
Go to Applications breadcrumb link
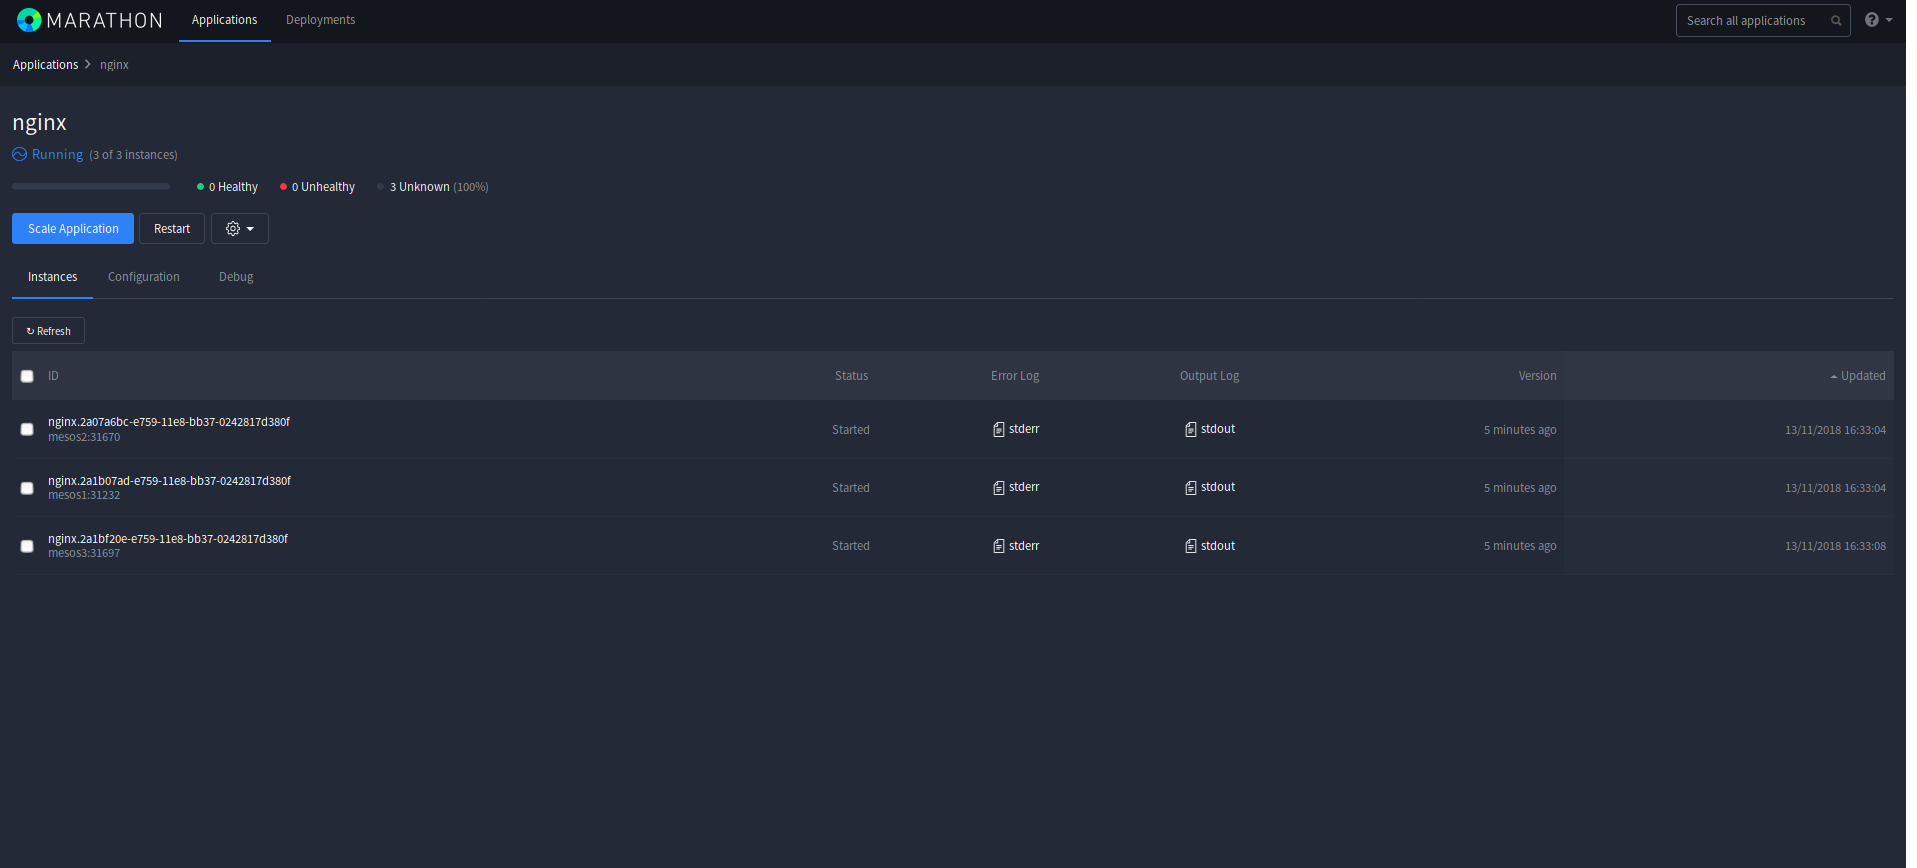45,65
